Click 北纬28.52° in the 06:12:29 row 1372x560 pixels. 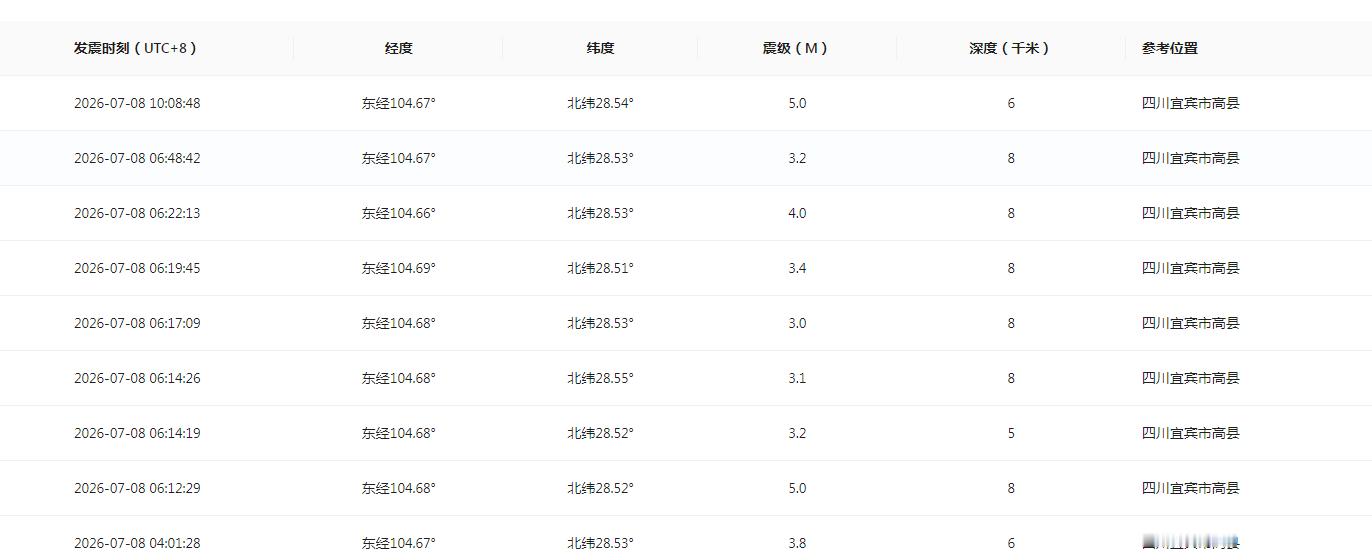click(600, 488)
